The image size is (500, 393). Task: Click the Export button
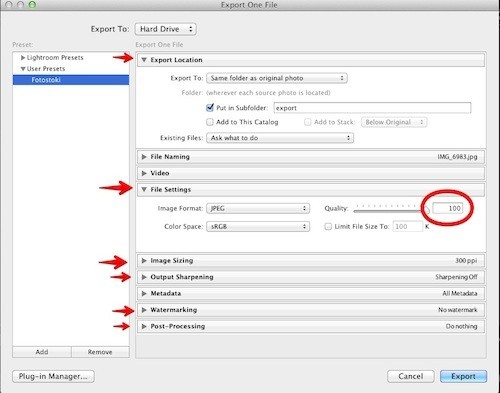coord(463,376)
